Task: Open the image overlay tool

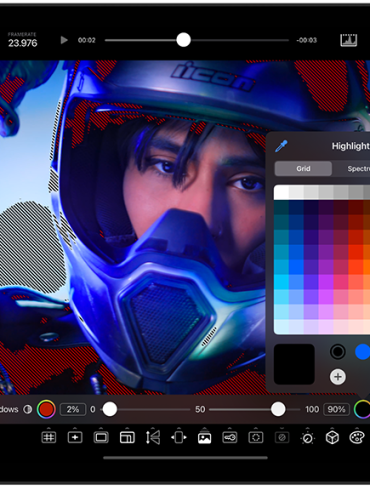Action: tap(204, 437)
